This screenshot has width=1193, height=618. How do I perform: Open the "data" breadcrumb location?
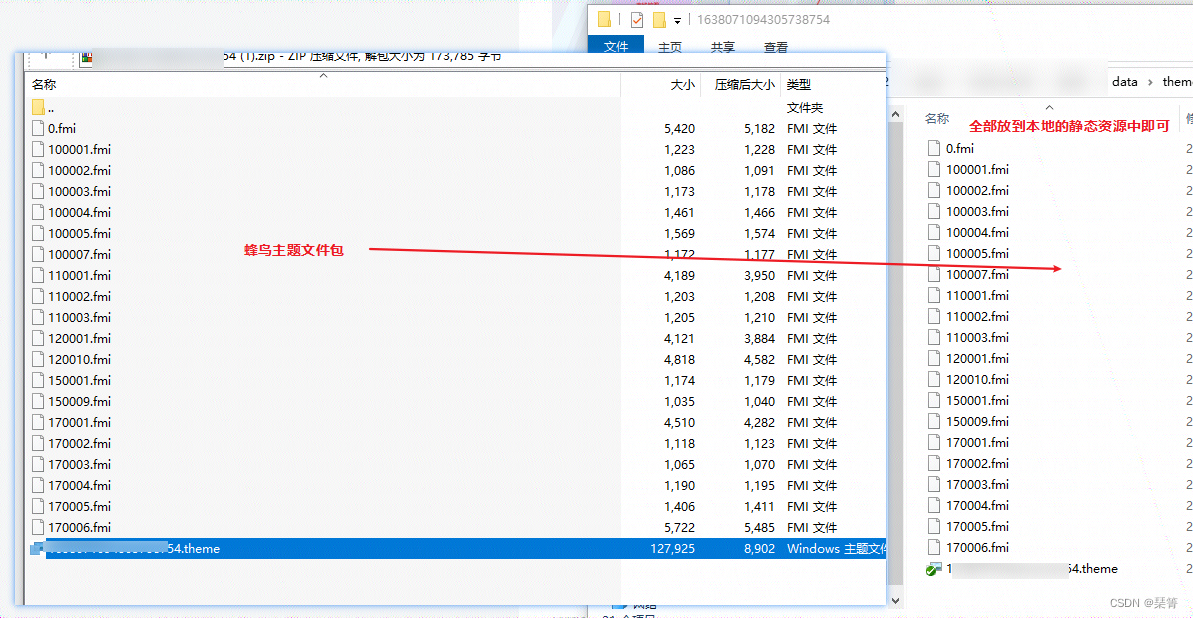[1124, 81]
